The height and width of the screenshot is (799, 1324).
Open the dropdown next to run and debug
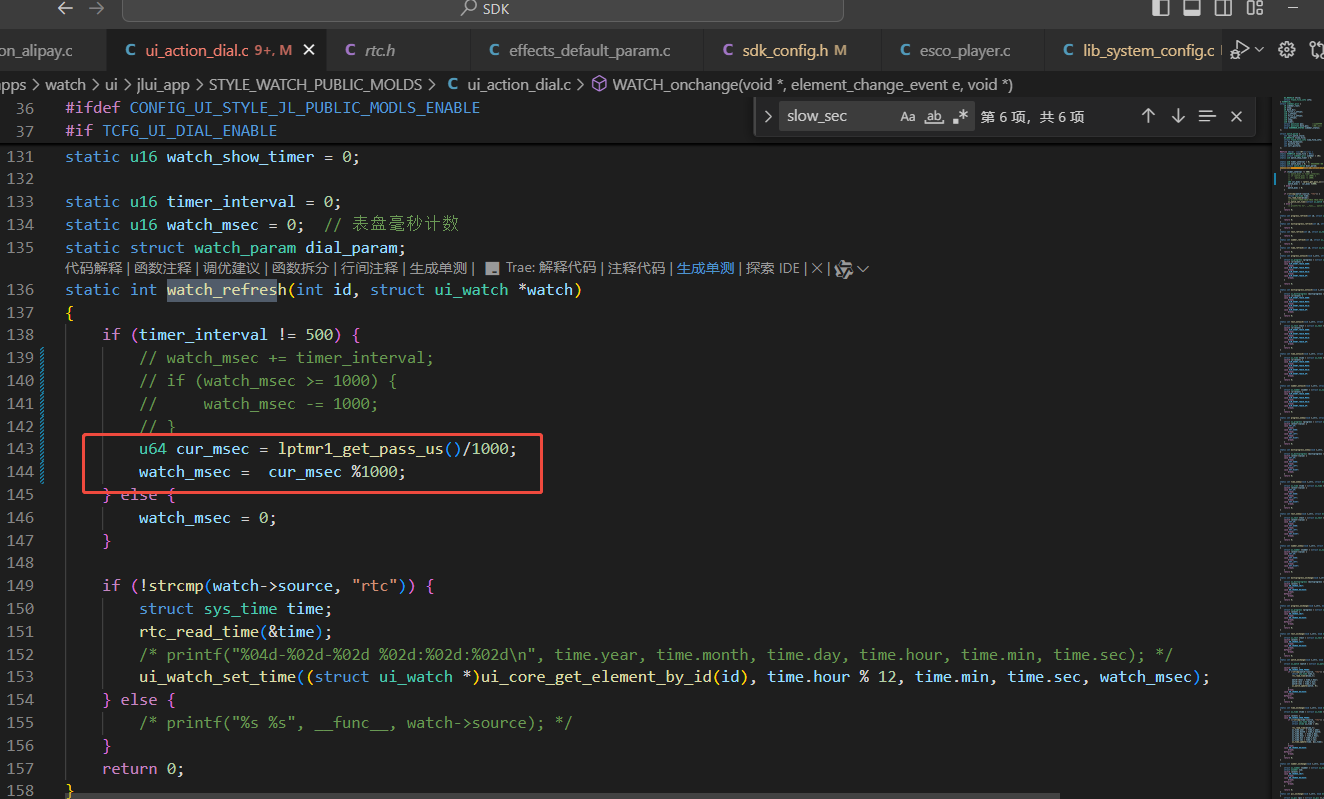point(1259,49)
